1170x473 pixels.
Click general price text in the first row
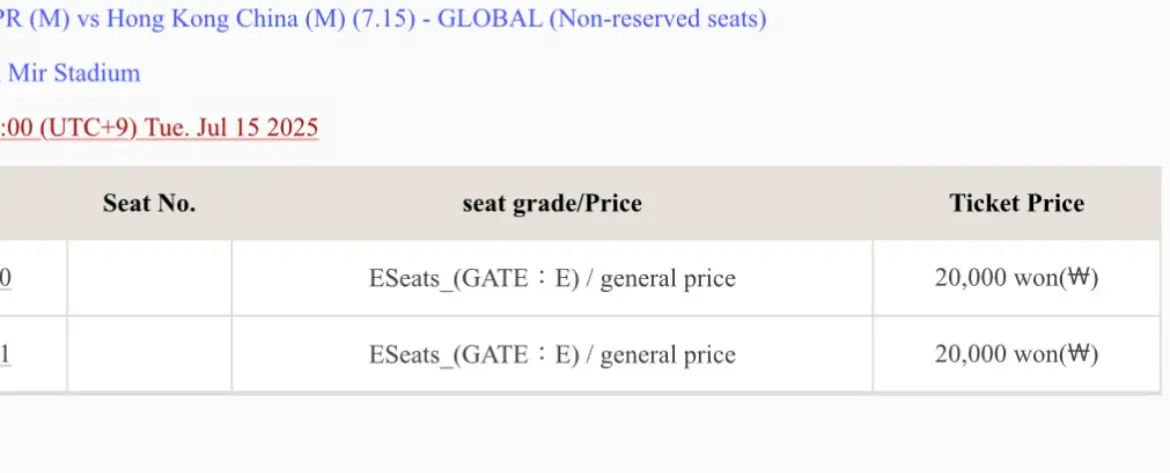(x=668, y=279)
